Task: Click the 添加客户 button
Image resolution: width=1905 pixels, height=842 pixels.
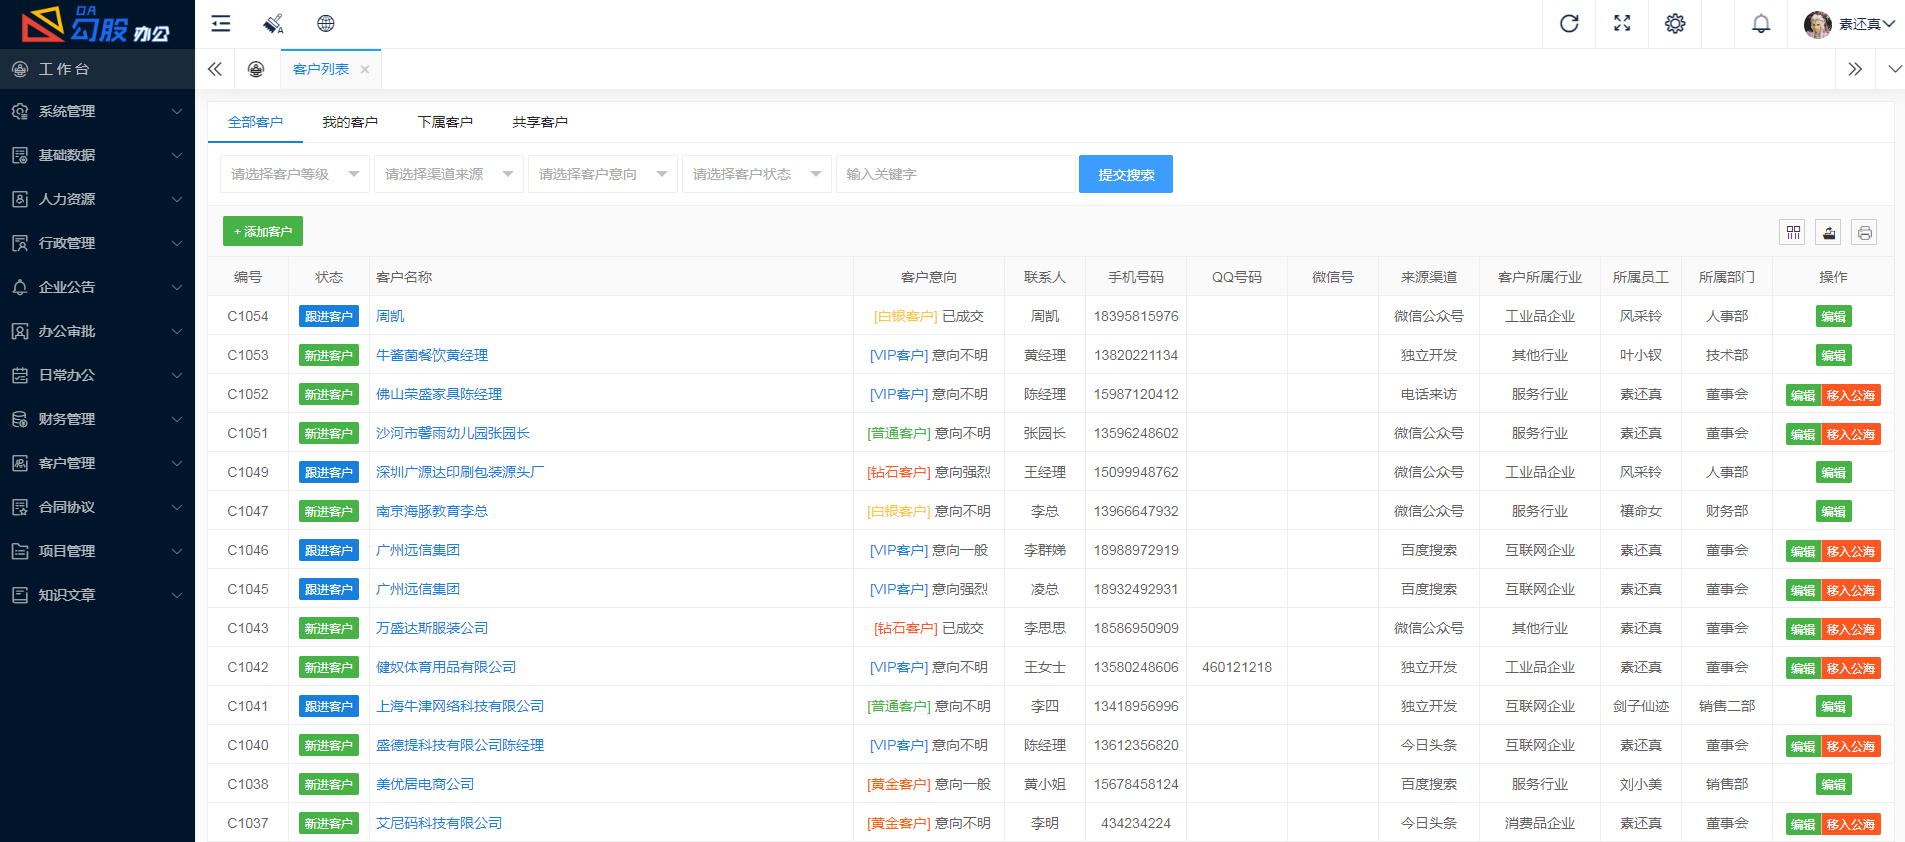Action: (263, 231)
